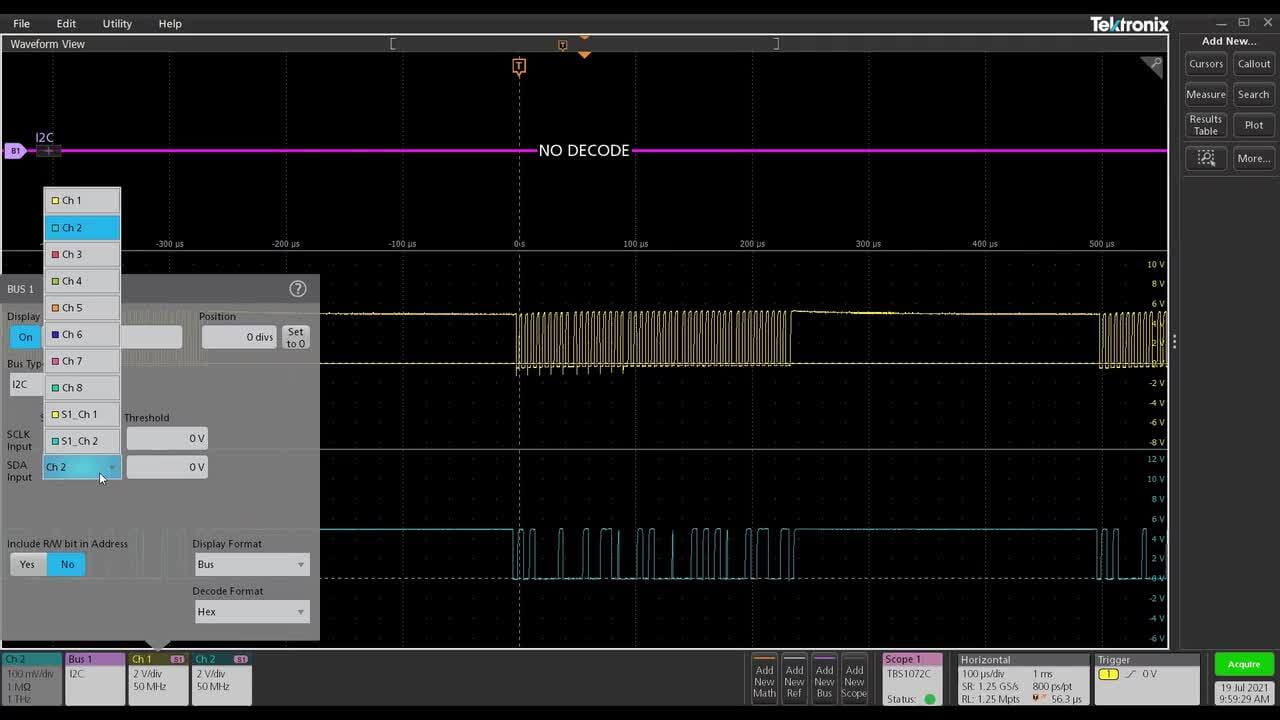
Task: Click the green Acquire button
Action: point(1244,664)
